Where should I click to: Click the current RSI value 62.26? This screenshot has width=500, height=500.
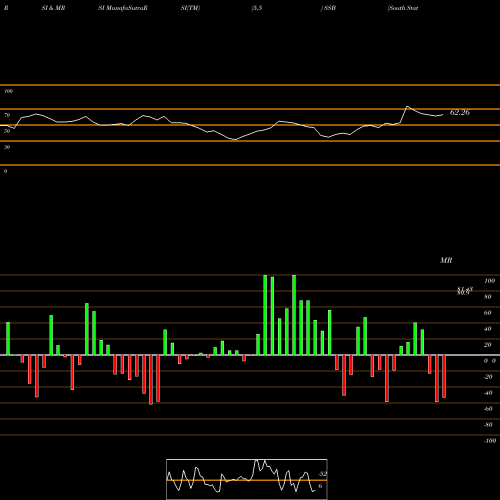[x=460, y=112]
